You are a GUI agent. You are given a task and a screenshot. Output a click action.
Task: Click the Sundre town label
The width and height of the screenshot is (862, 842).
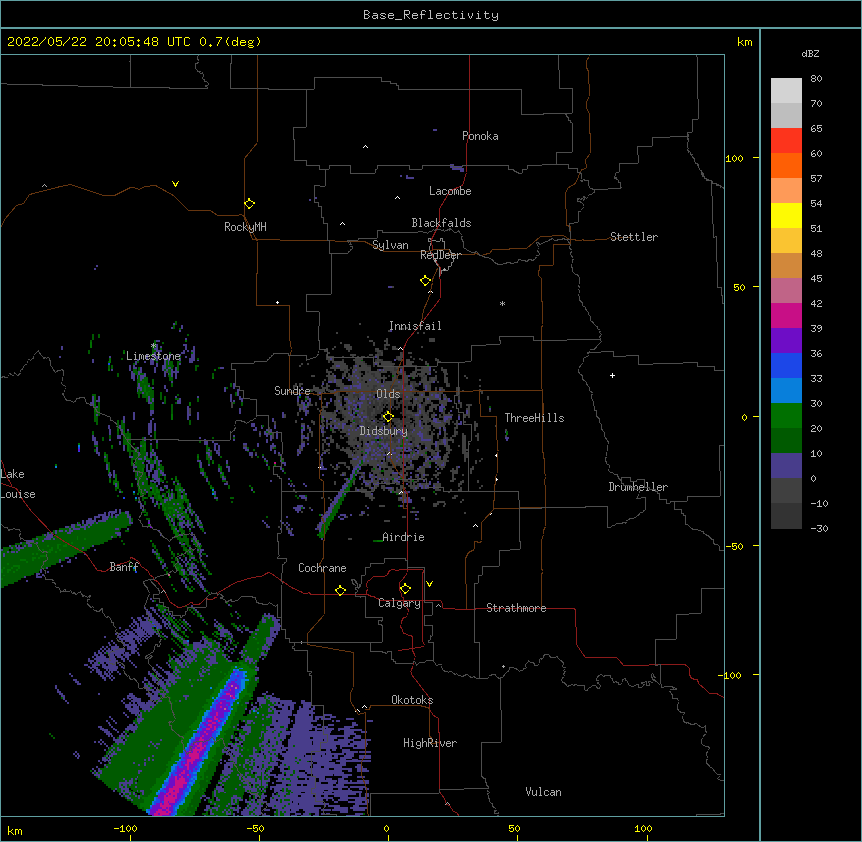pos(292,391)
